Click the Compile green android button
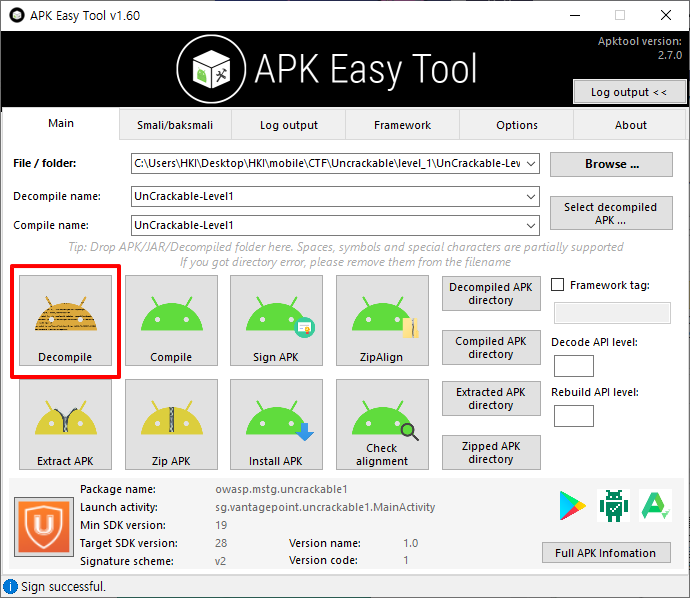Image resolution: width=690 pixels, height=598 pixels. [x=171, y=320]
